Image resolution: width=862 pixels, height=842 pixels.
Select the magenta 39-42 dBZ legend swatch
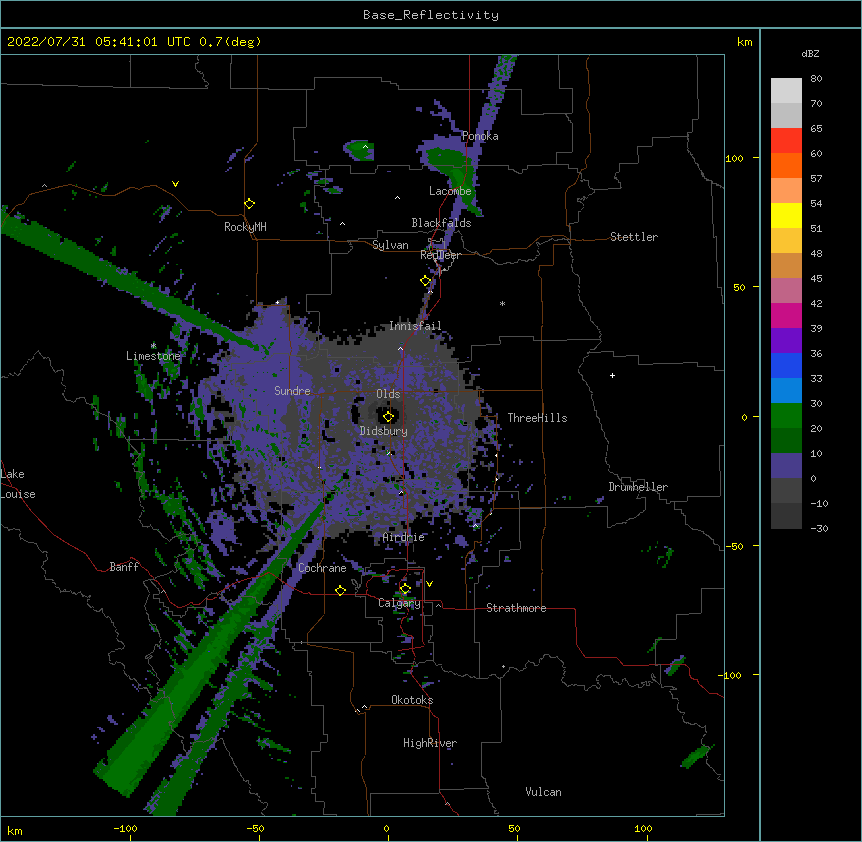click(x=786, y=316)
